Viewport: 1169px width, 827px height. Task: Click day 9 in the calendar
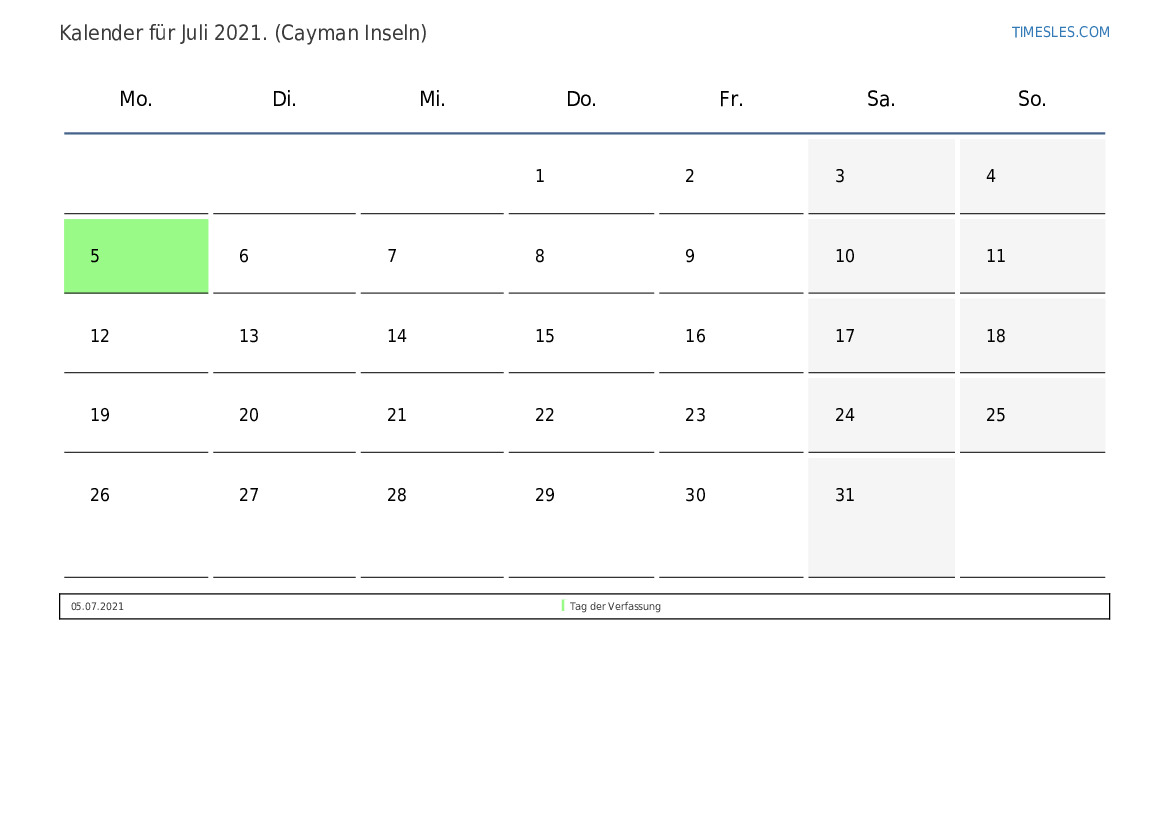pos(731,256)
